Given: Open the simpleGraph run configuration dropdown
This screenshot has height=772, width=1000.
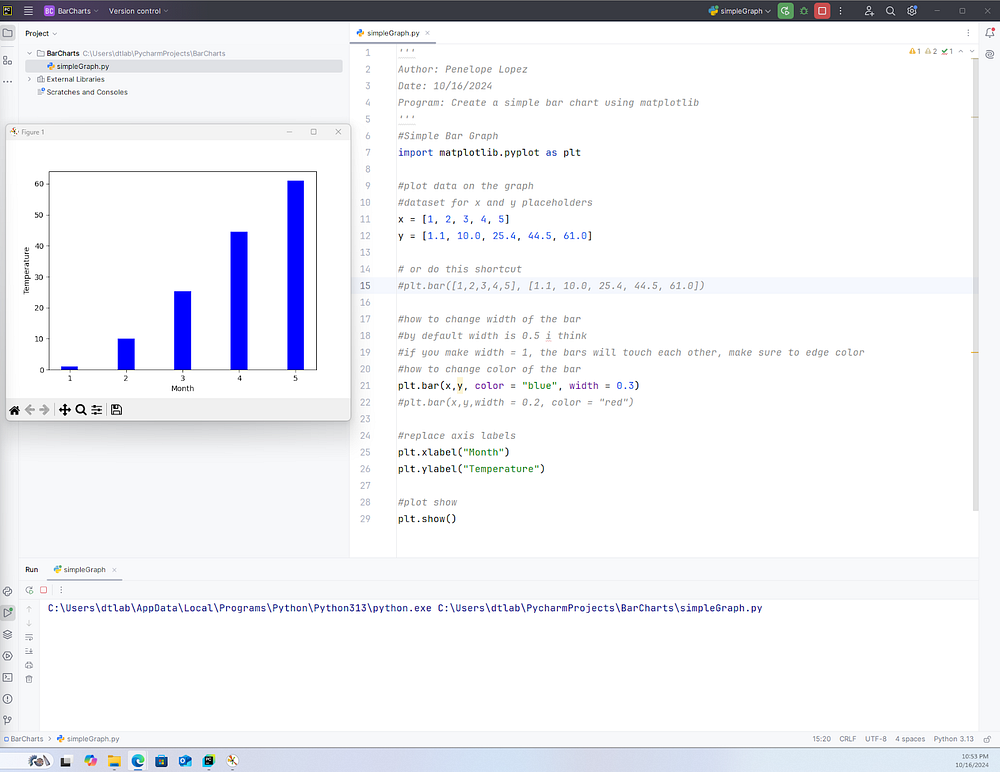Looking at the screenshot, I should pyautogui.click(x=740, y=11).
